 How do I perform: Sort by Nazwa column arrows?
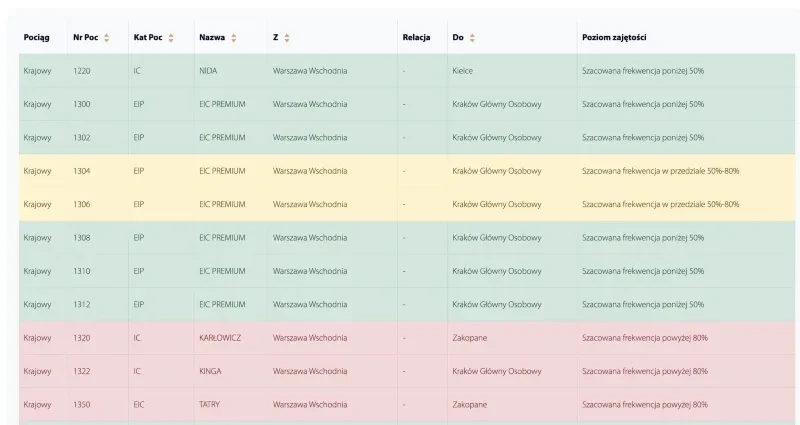[x=234, y=38]
